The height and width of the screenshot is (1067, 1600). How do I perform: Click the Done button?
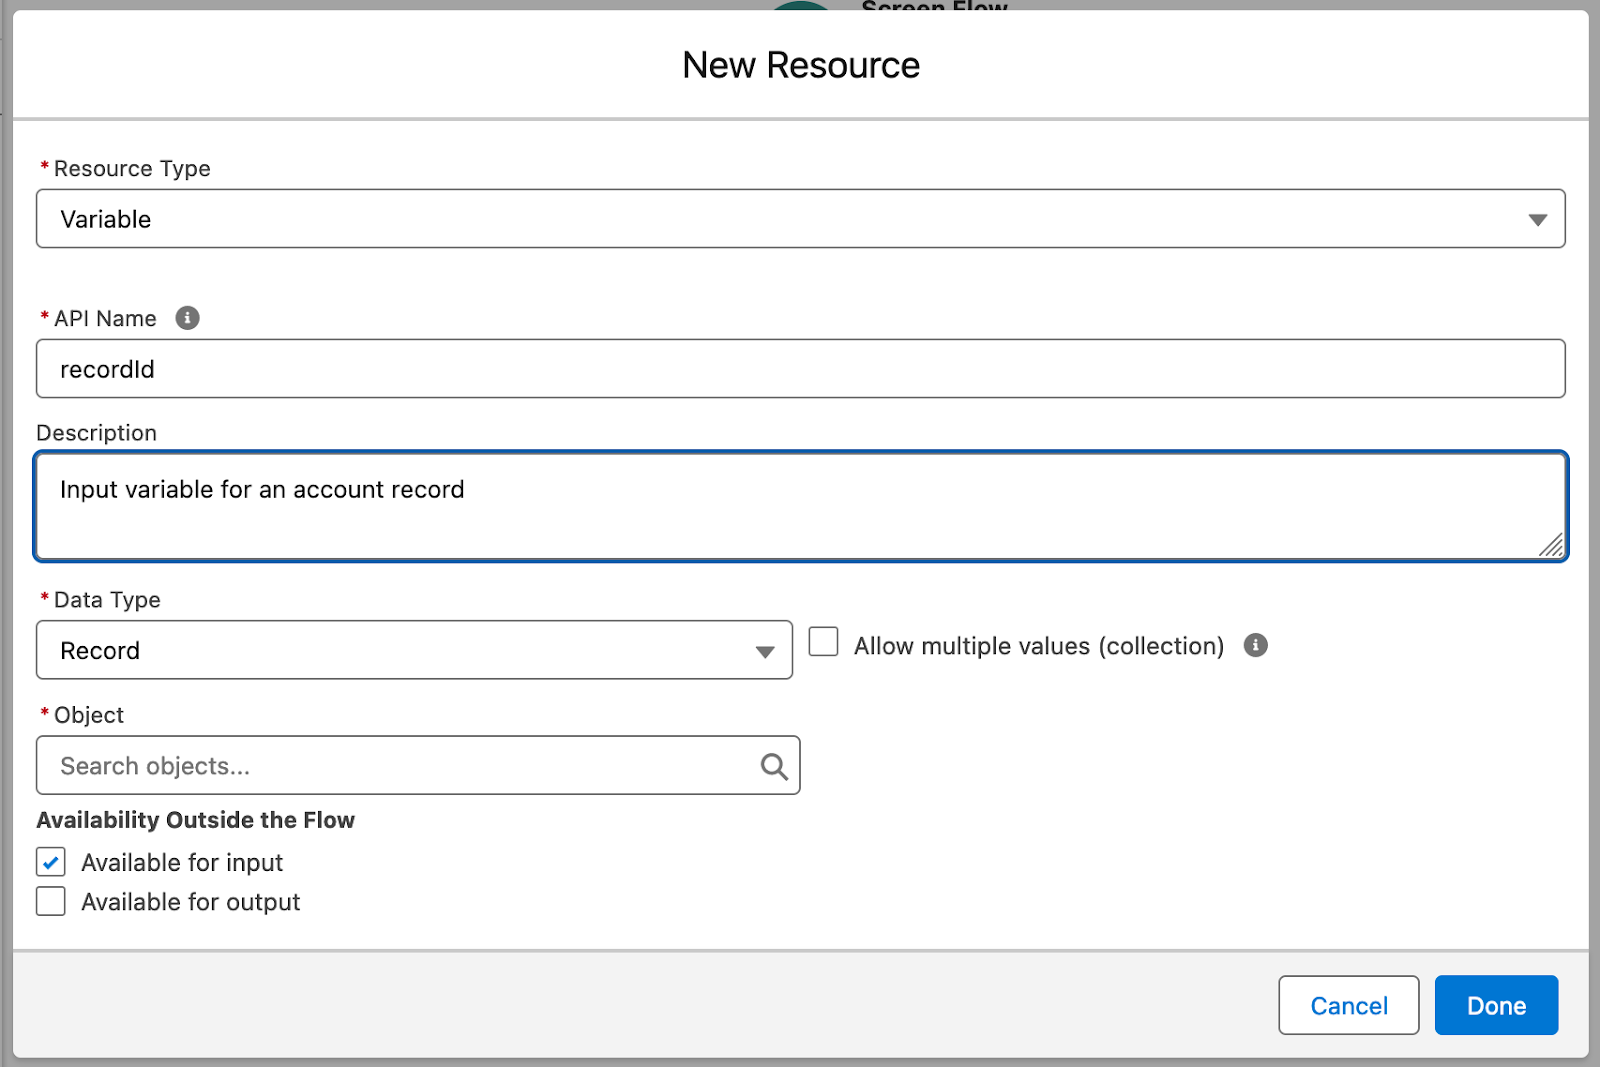point(1496,1005)
